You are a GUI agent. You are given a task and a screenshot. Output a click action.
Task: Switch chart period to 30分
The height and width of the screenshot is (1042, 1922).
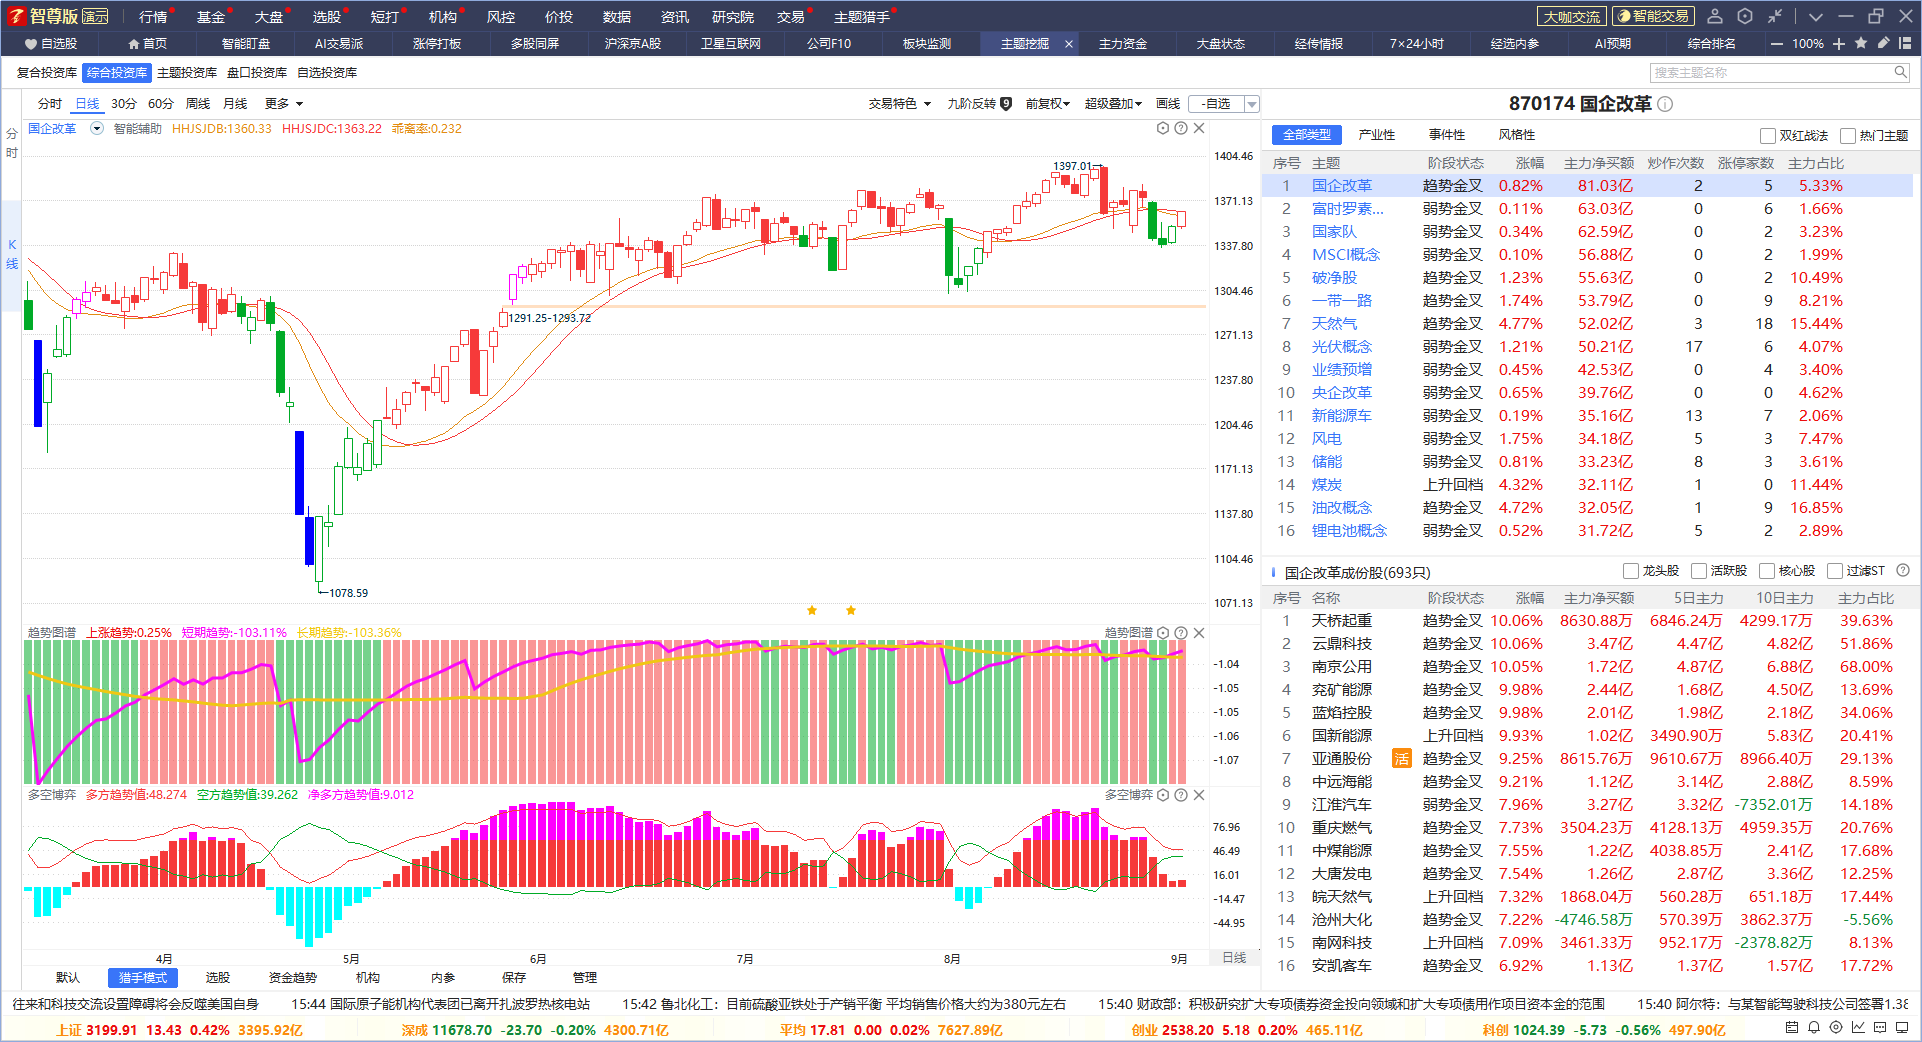[x=124, y=104]
